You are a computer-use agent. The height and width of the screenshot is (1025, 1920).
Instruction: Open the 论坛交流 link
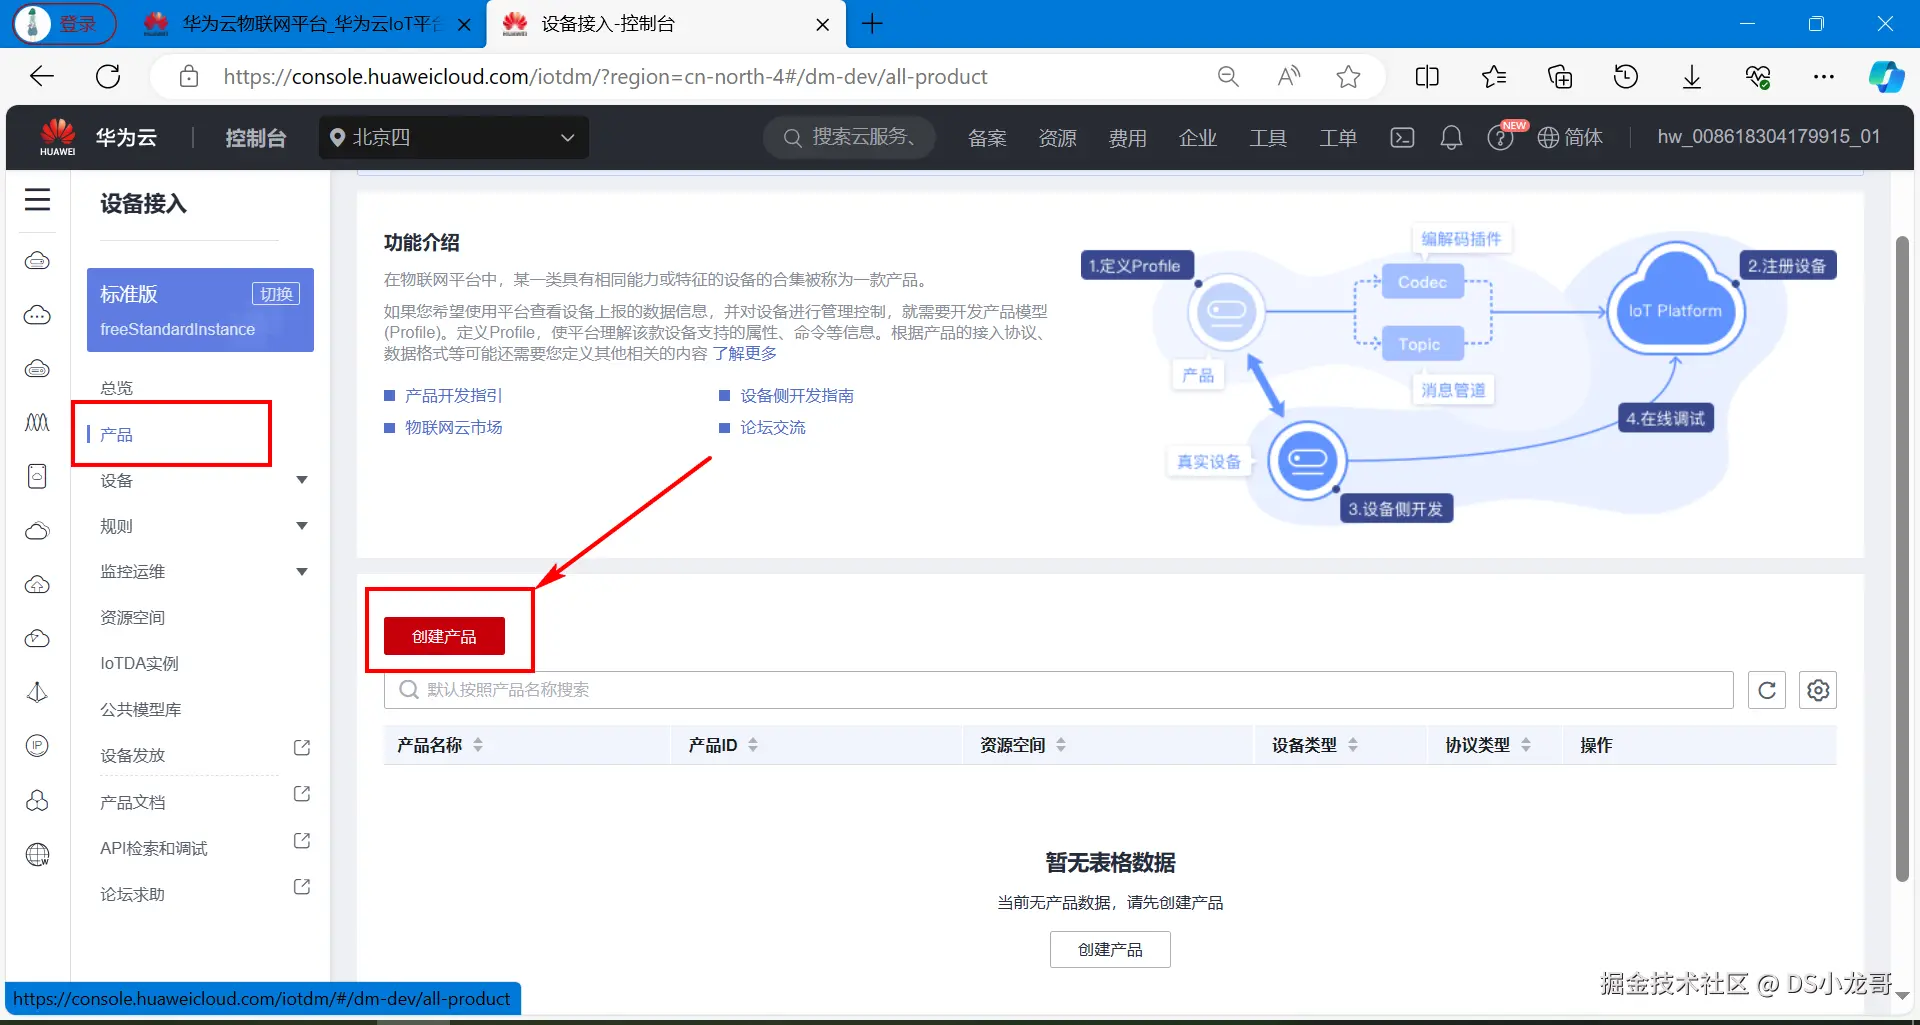coord(773,428)
